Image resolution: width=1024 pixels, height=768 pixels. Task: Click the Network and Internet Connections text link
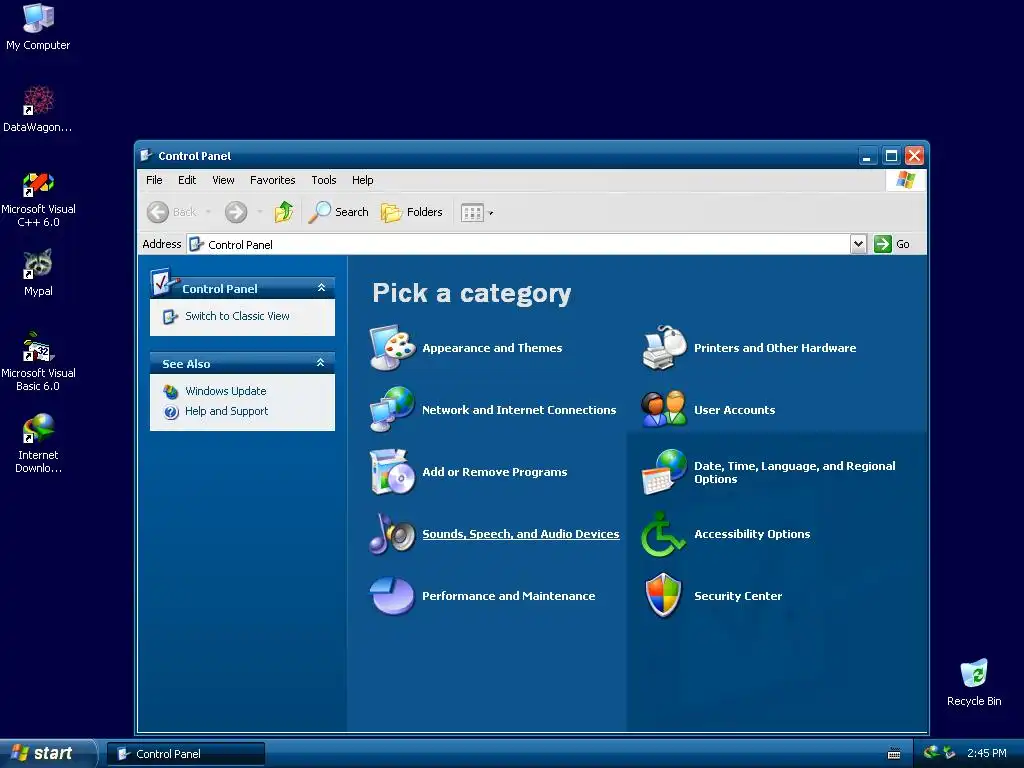[x=519, y=410]
